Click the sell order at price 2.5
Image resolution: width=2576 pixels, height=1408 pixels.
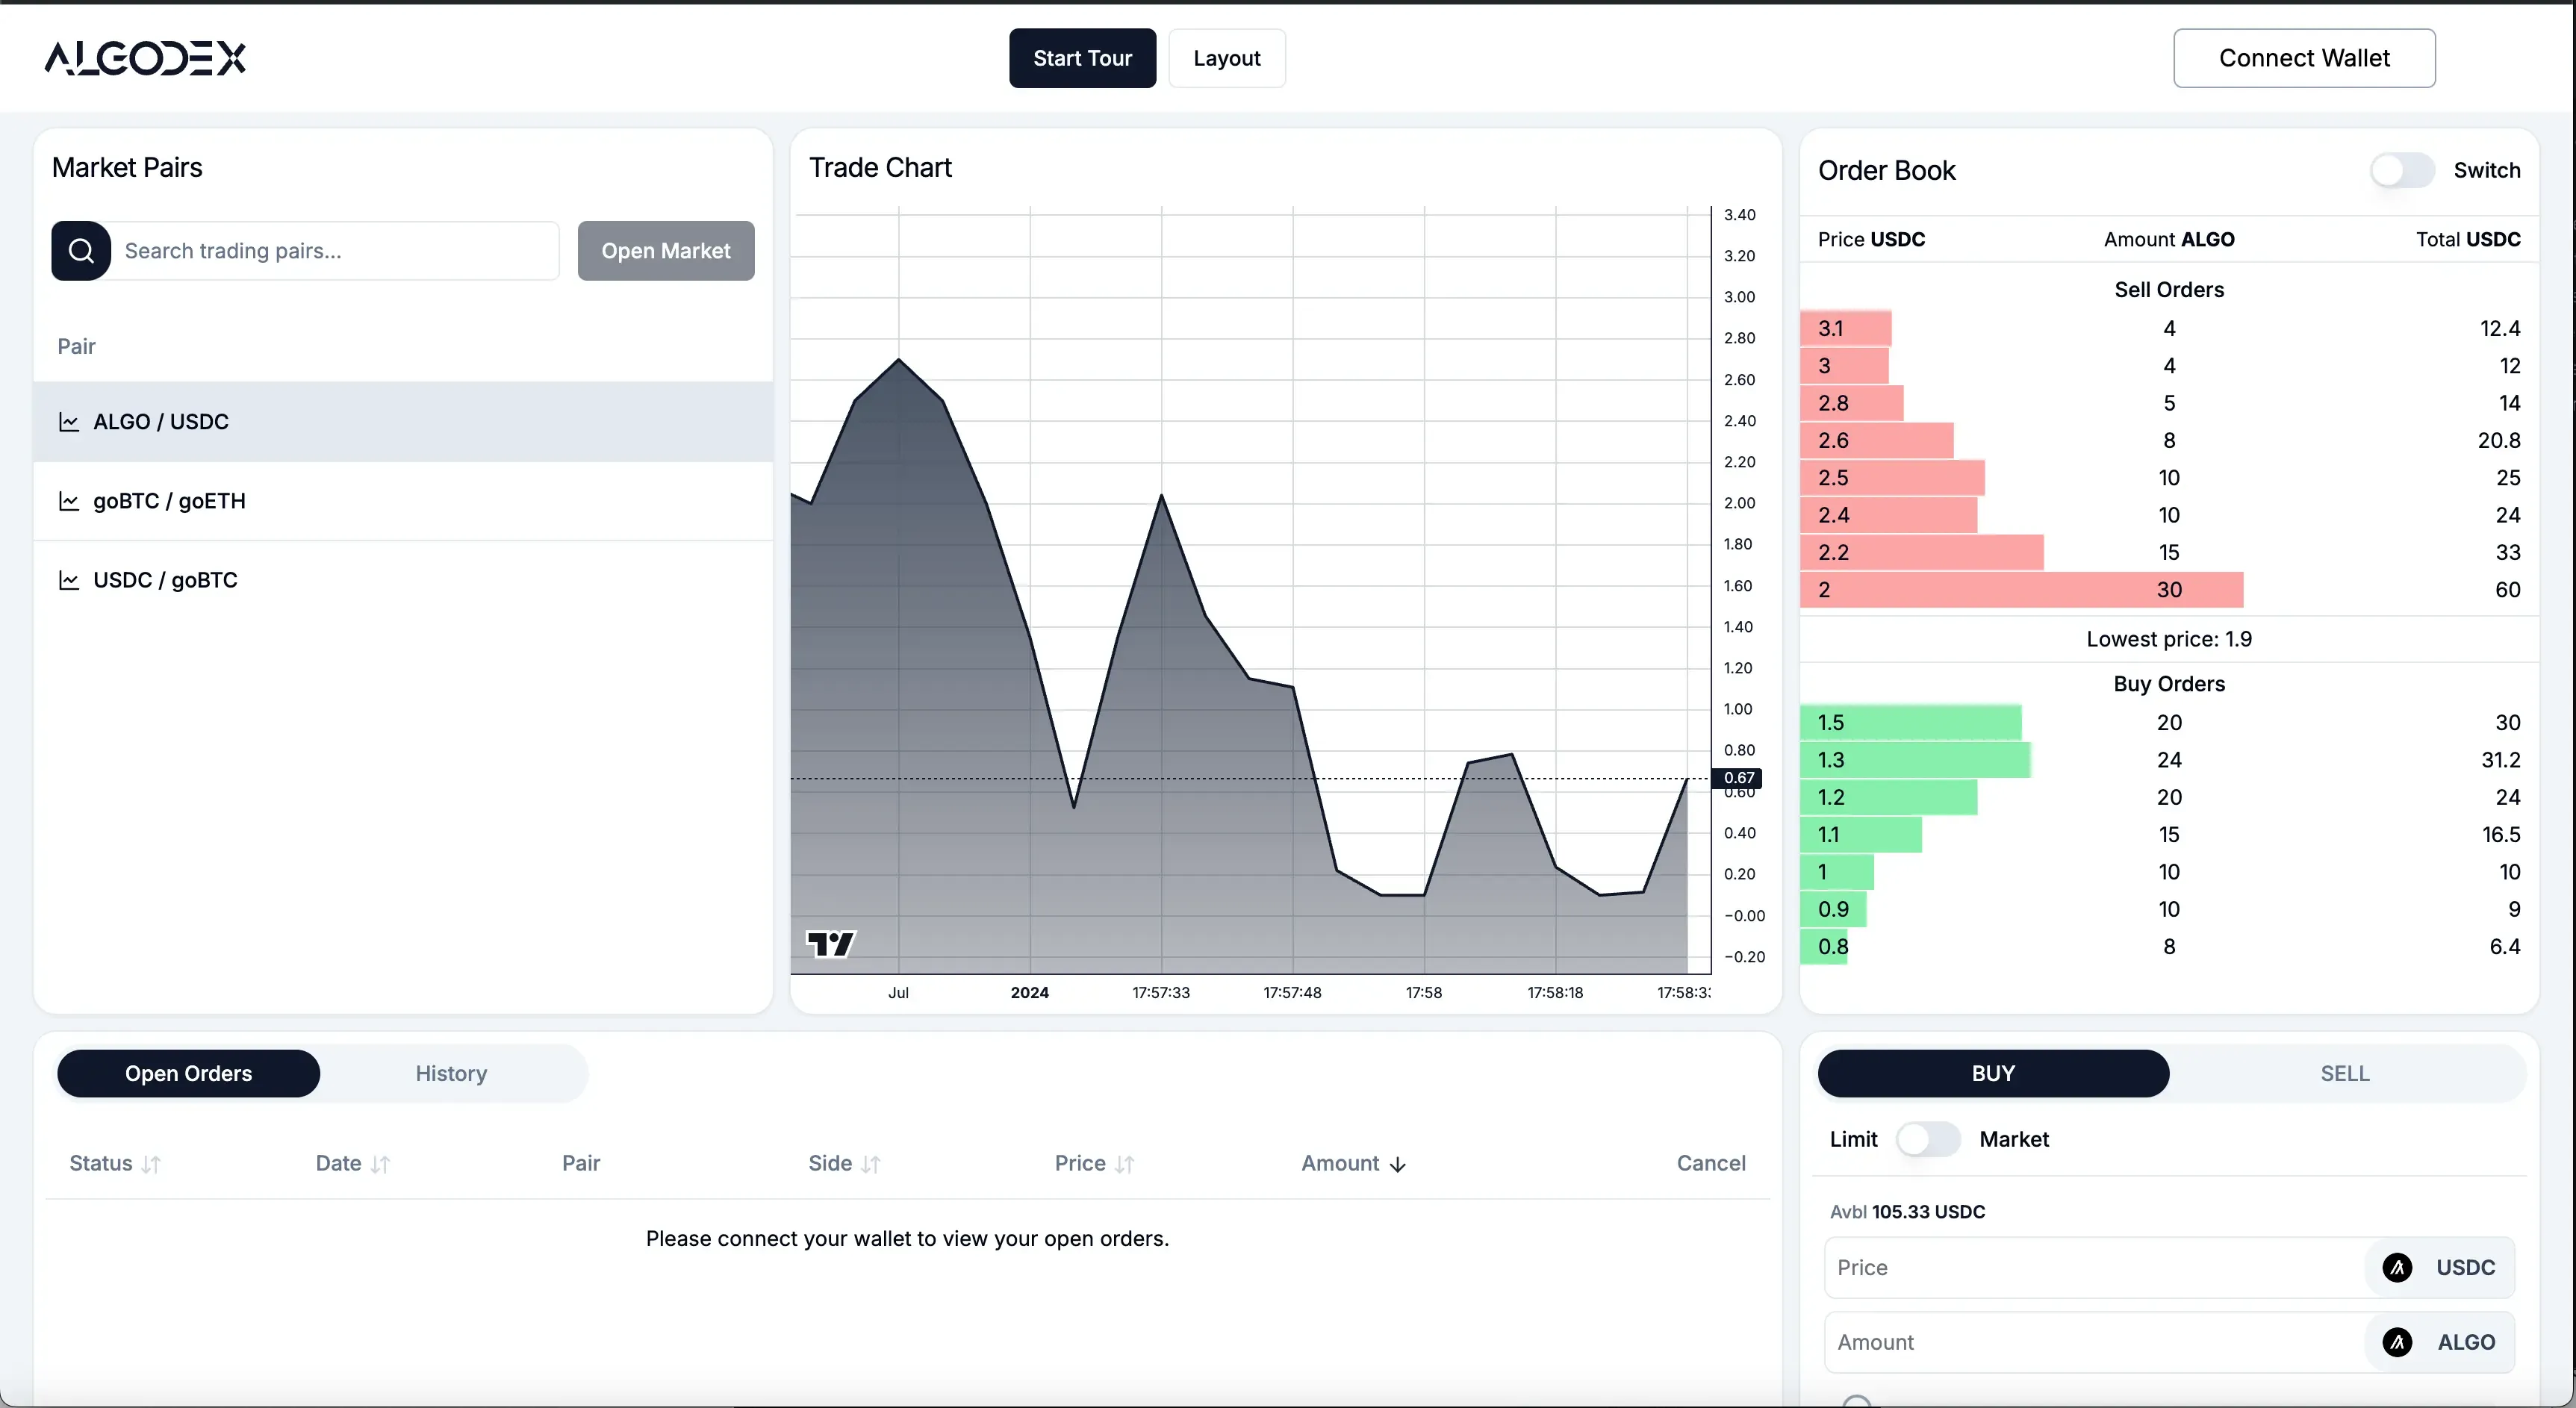2169,478
